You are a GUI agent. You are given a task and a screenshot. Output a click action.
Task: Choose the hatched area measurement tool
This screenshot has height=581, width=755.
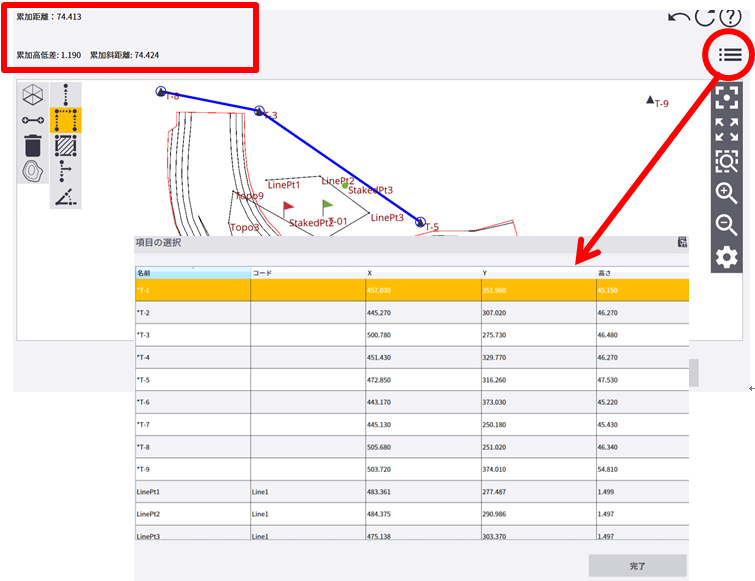click(x=66, y=146)
